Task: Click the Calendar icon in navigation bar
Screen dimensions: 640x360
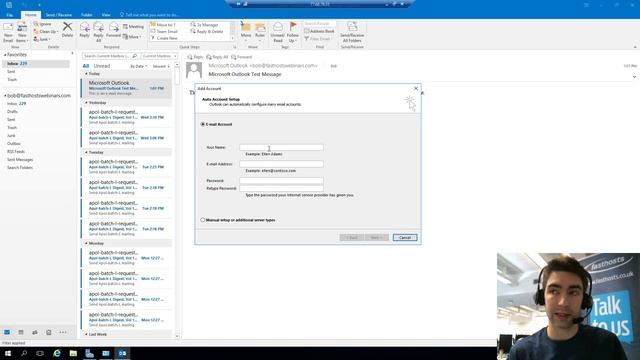Action: click(21, 332)
